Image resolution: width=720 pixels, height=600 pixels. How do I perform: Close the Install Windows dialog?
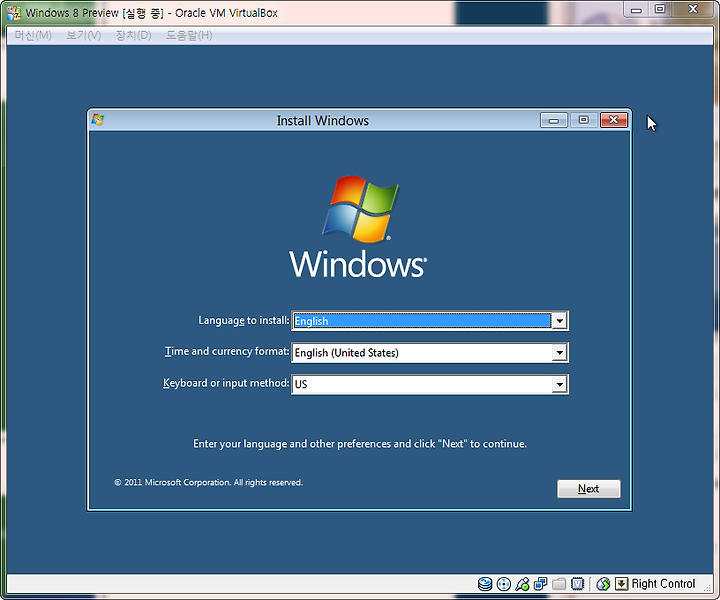(x=614, y=120)
